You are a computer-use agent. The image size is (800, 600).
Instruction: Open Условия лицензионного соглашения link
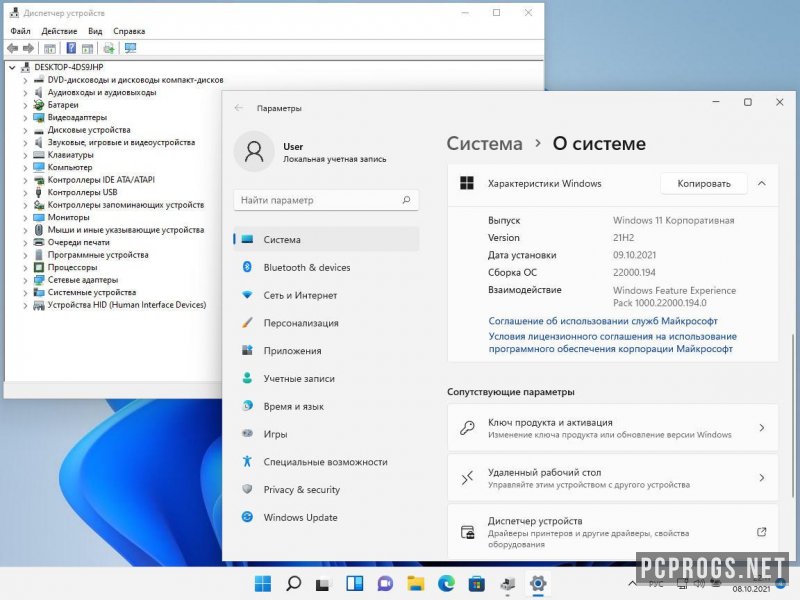[x=612, y=342]
